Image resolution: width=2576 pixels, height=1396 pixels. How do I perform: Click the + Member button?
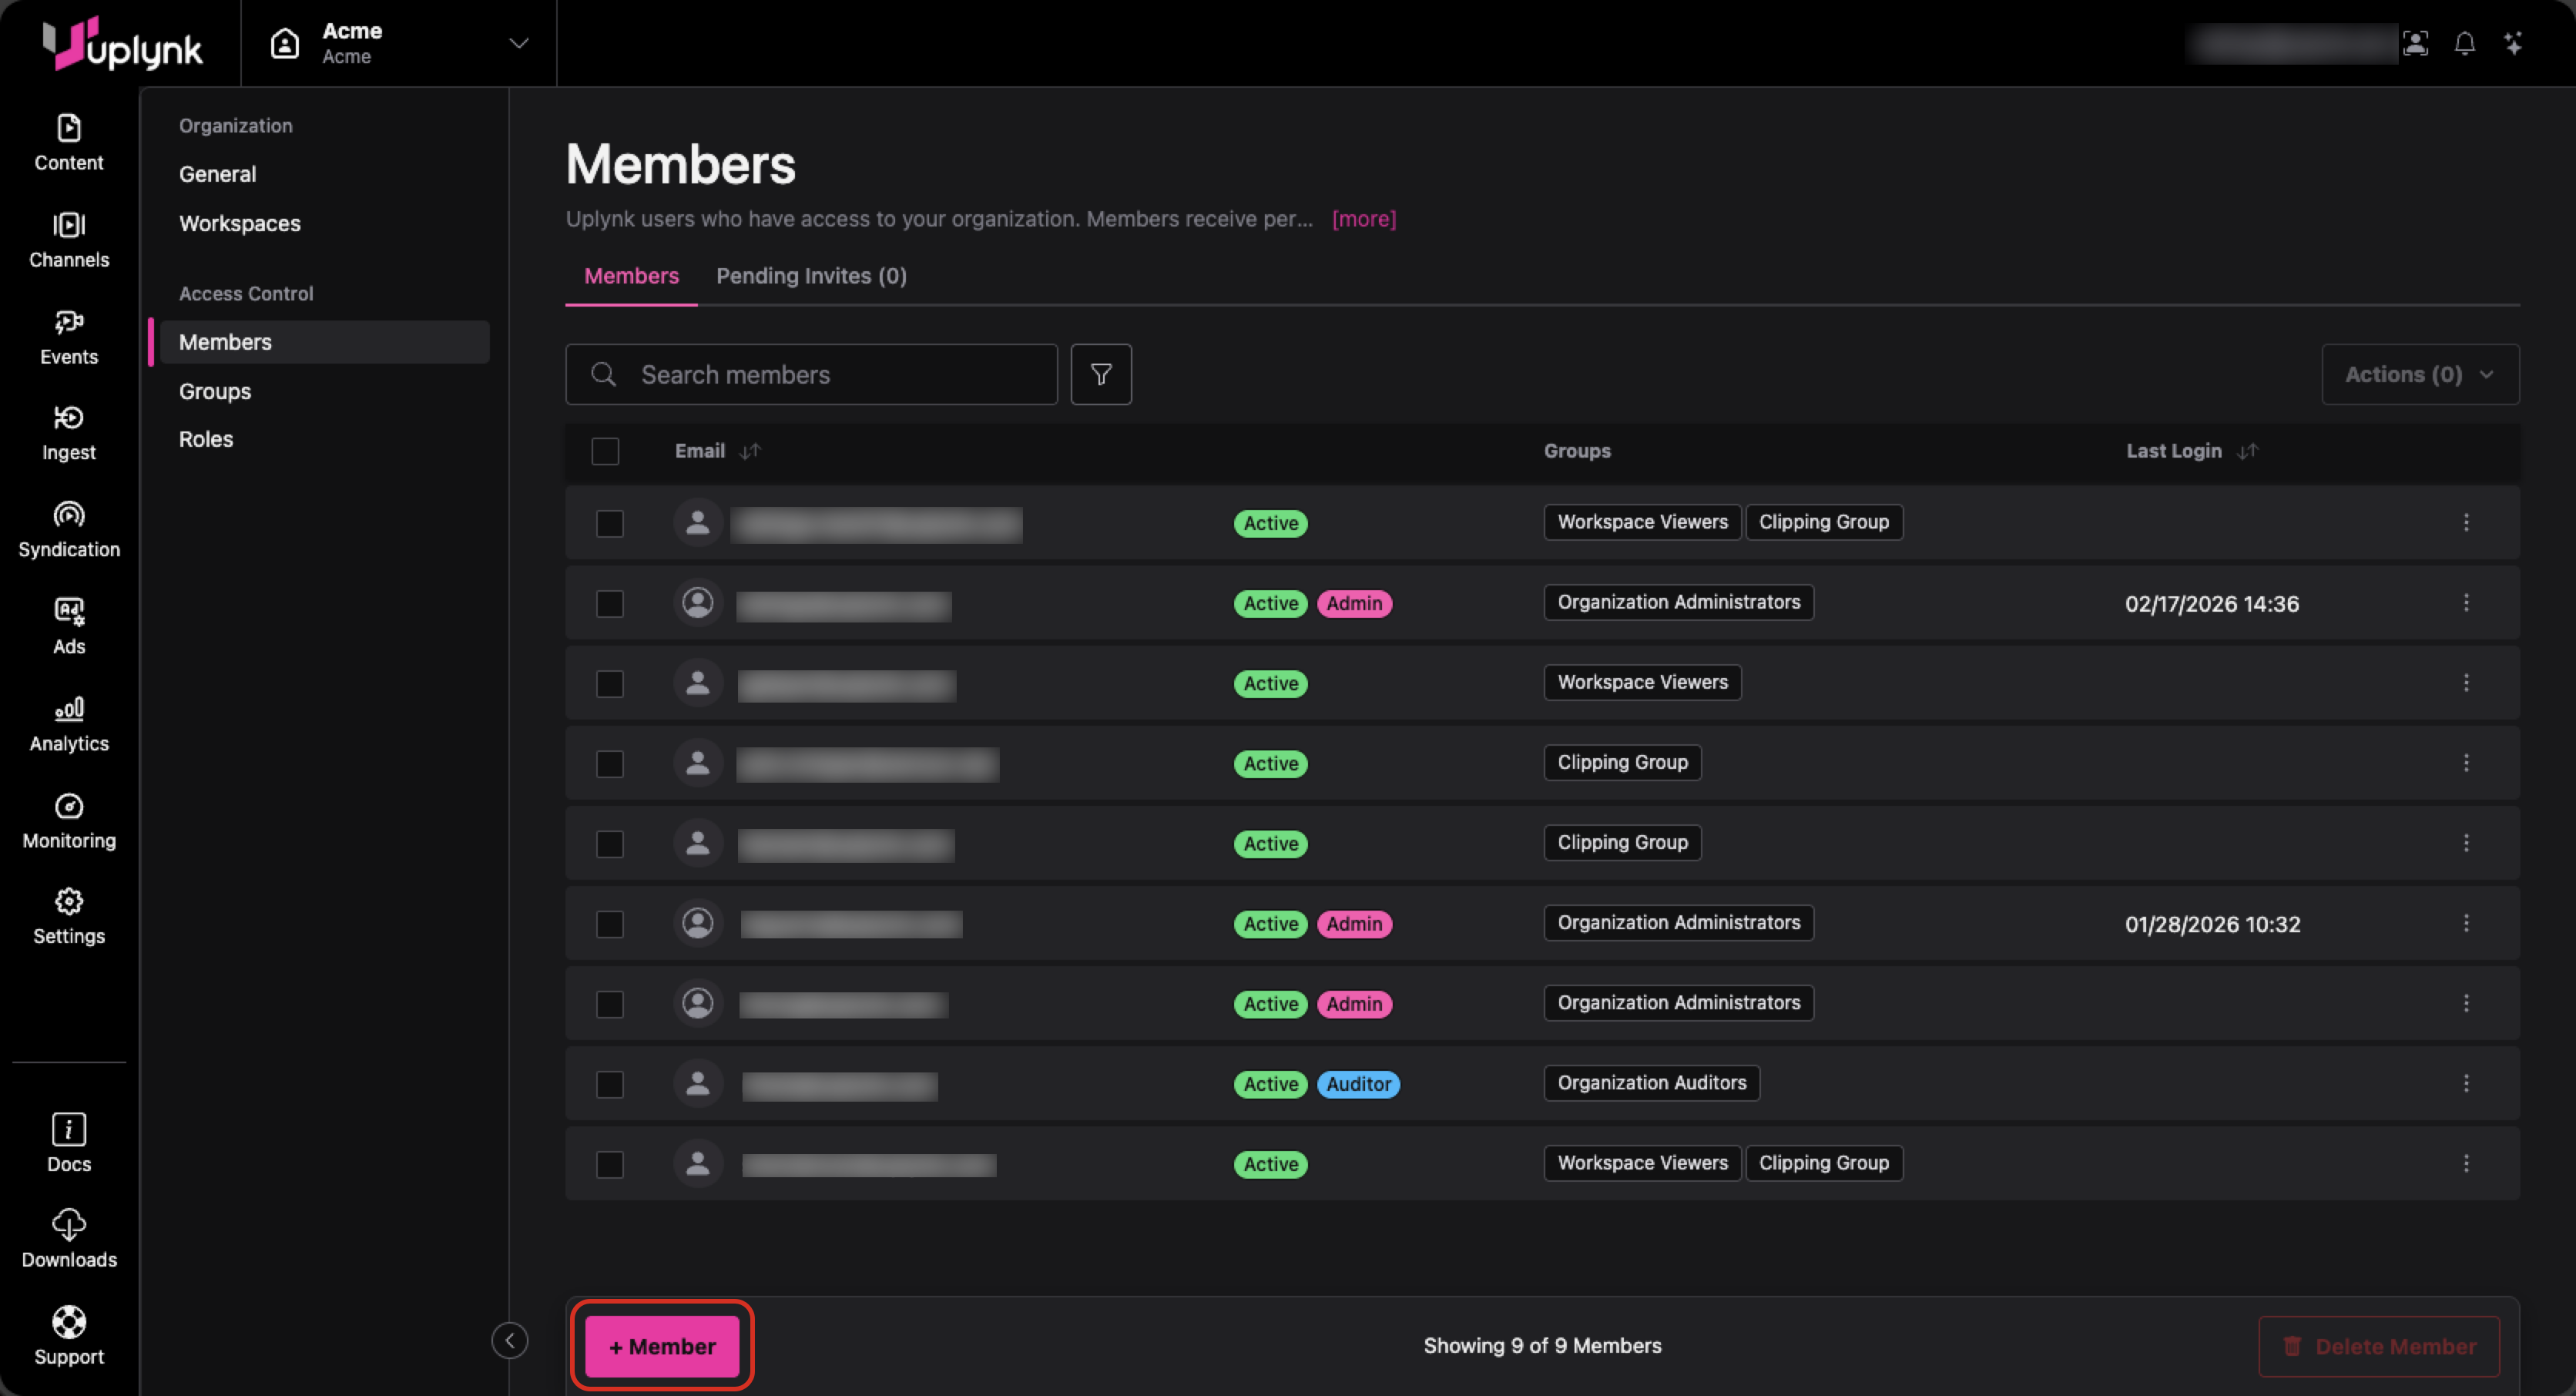coord(662,1346)
